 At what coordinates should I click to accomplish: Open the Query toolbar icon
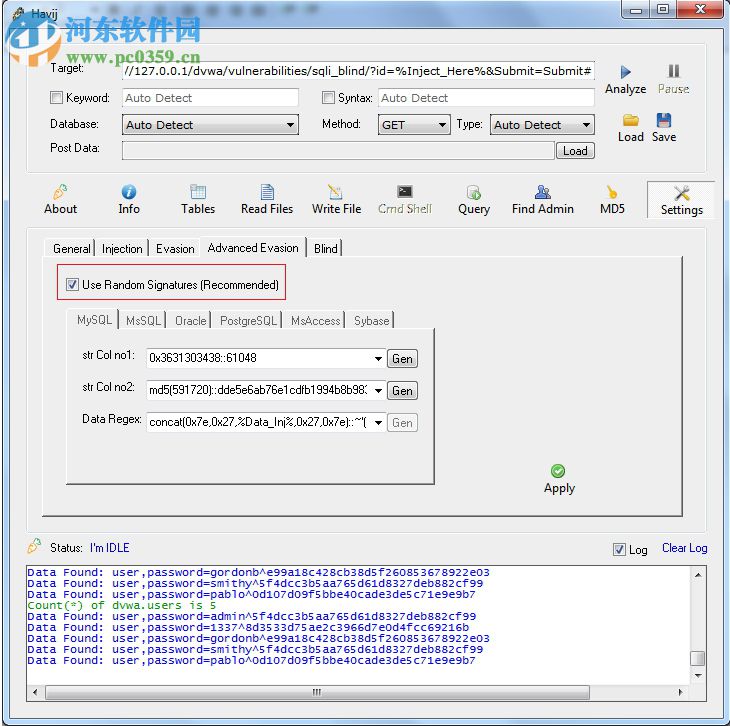tap(474, 192)
